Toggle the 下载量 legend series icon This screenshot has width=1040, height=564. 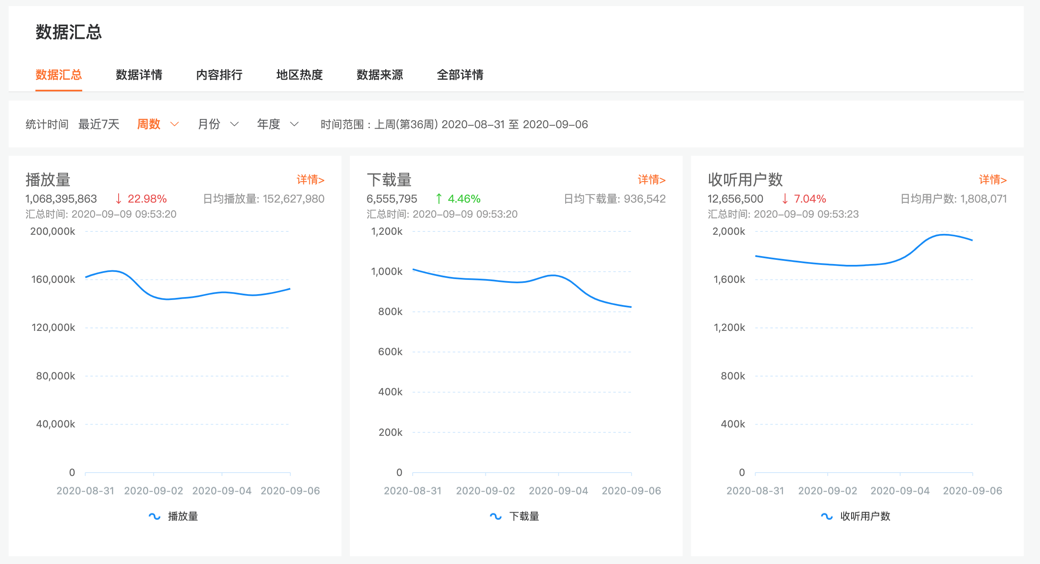pos(495,517)
